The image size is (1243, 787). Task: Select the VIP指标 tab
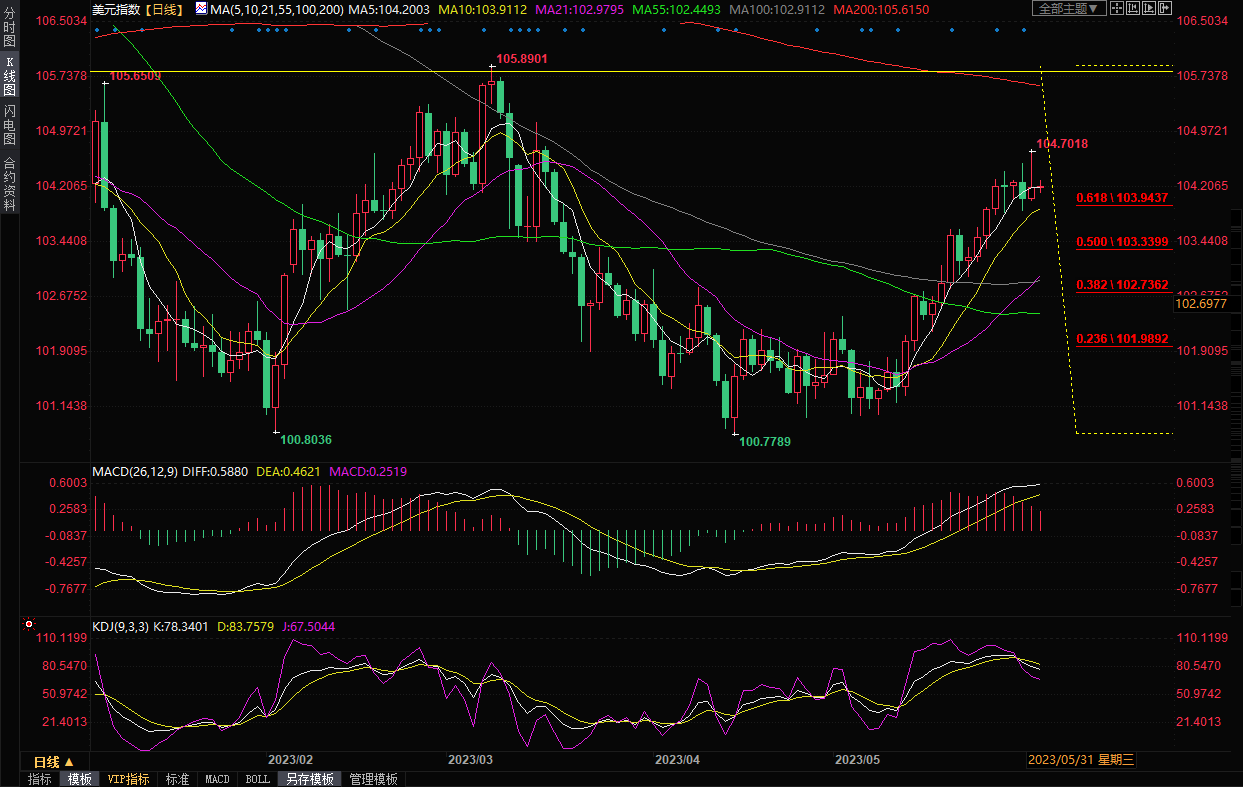(x=128, y=779)
